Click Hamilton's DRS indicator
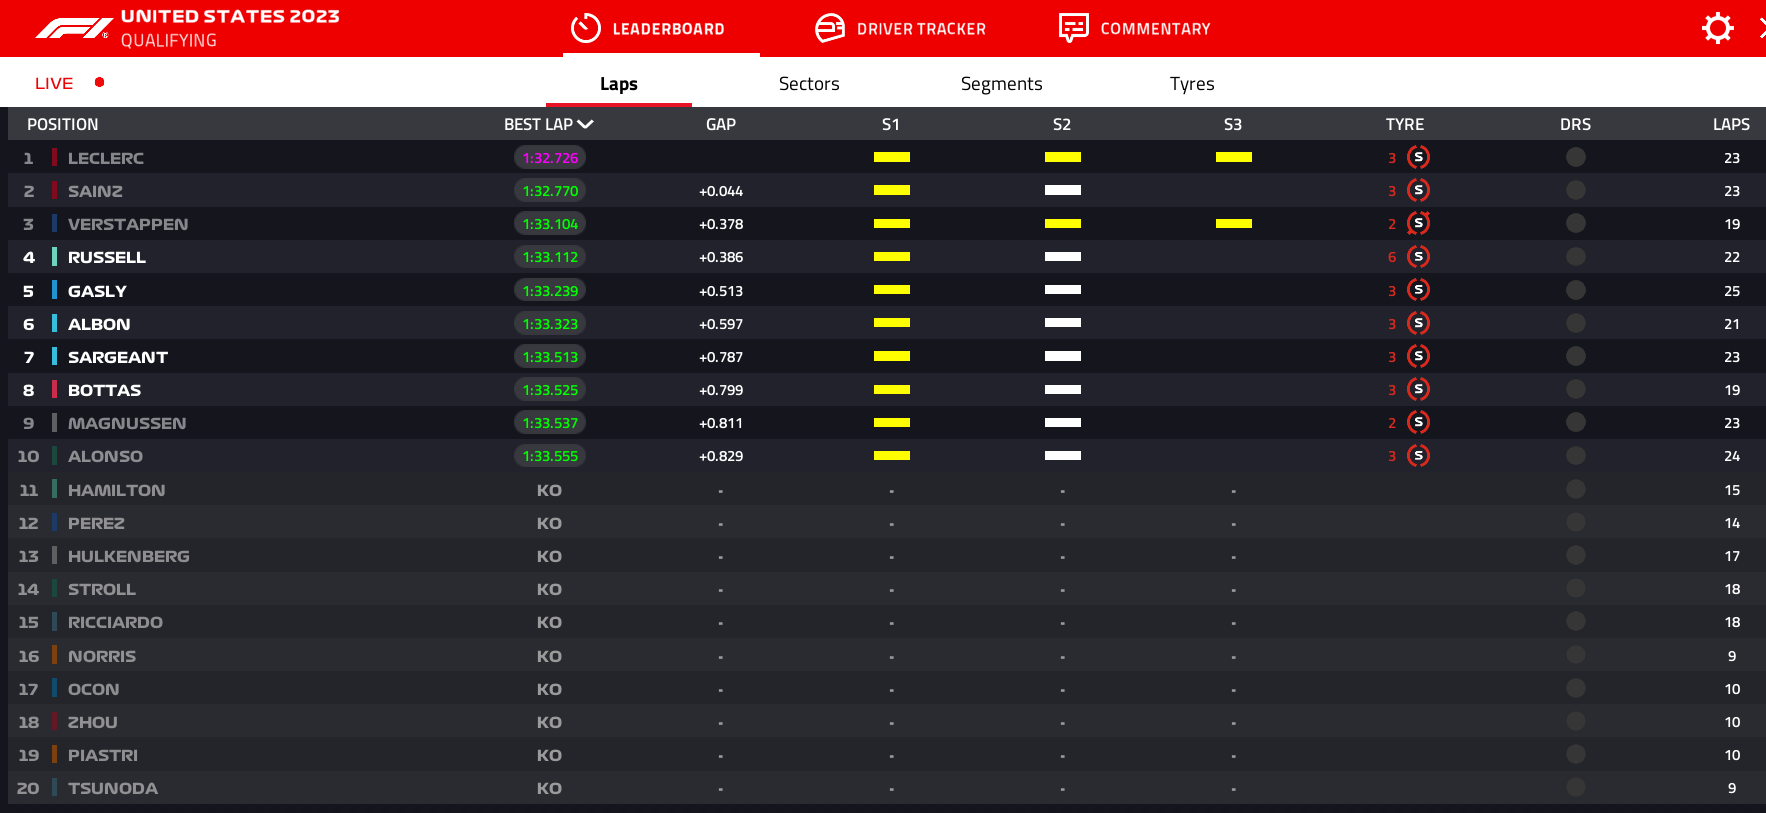Screen dimensions: 1766x813 click(x=1576, y=489)
